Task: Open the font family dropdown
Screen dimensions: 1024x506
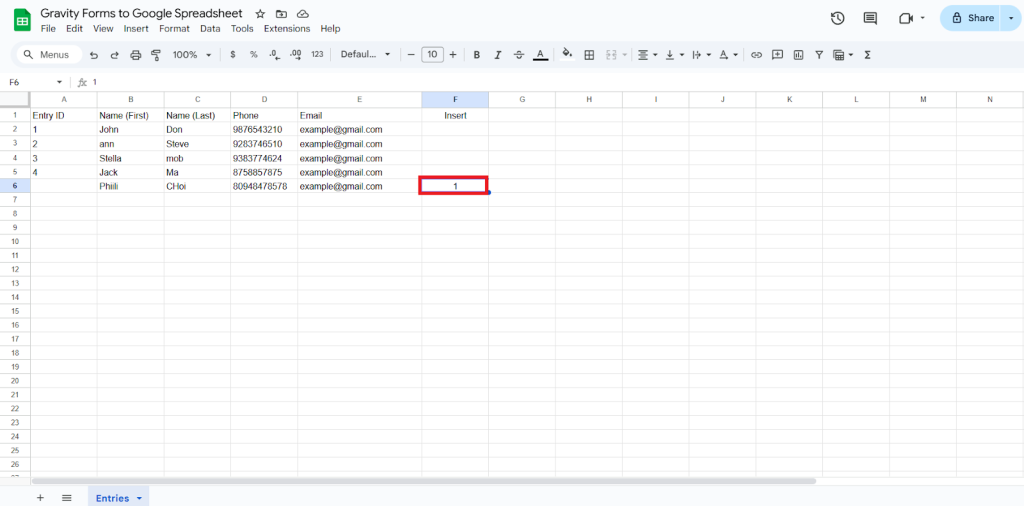Action: click(x=365, y=55)
